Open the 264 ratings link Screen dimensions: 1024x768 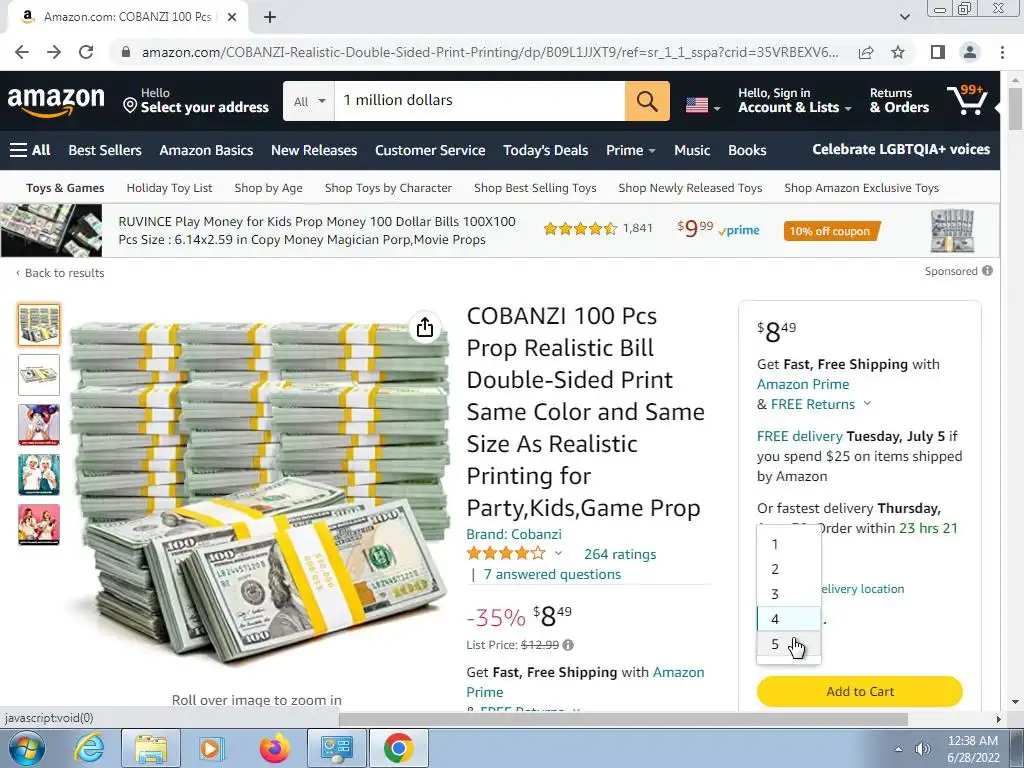(x=620, y=554)
